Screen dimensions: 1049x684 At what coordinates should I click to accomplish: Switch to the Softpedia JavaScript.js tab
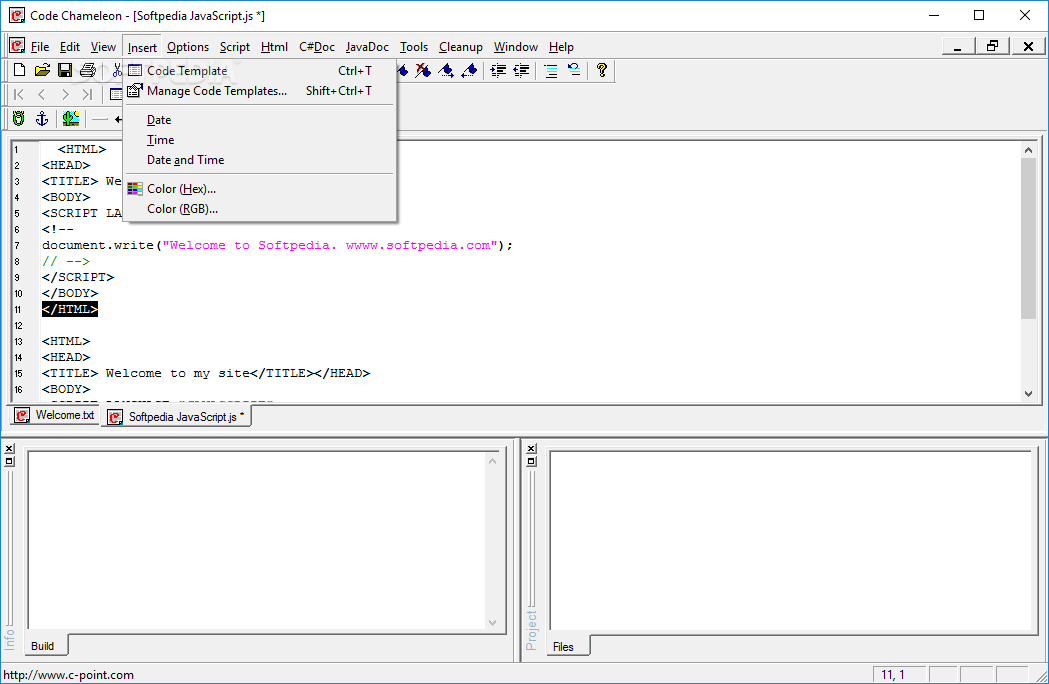coord(176,416)
